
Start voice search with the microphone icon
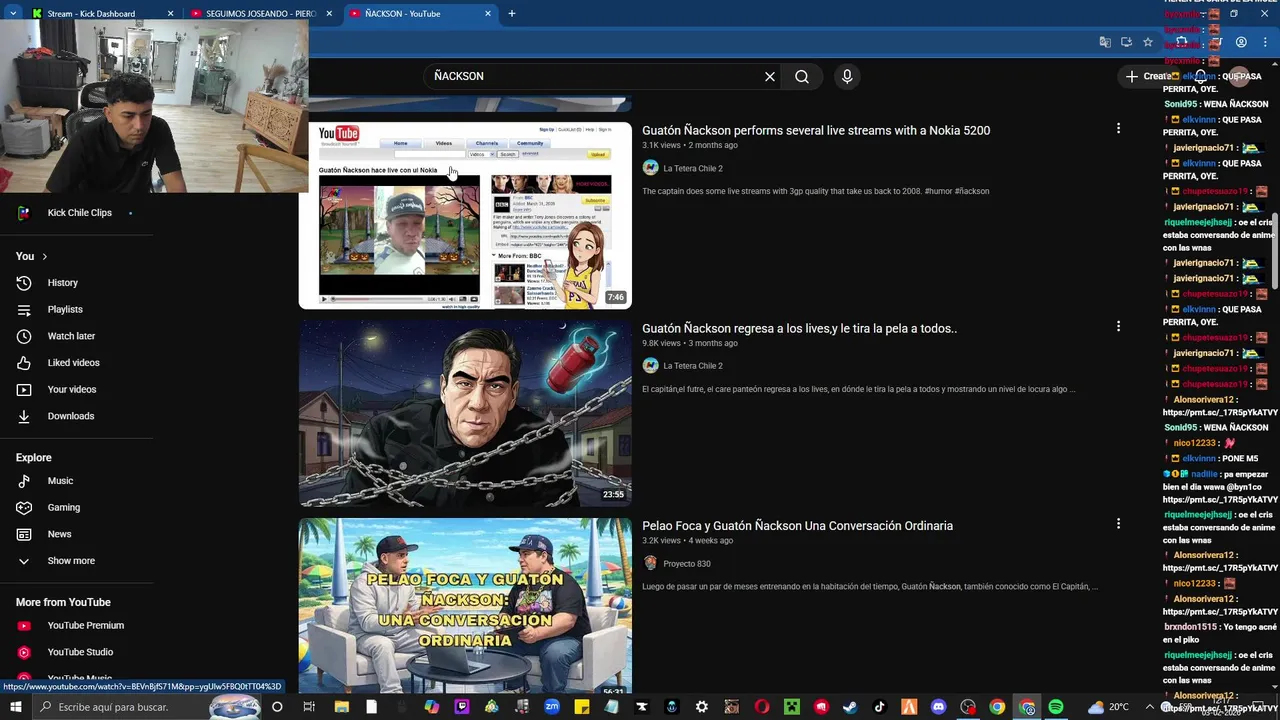click(x=847, y=76)
